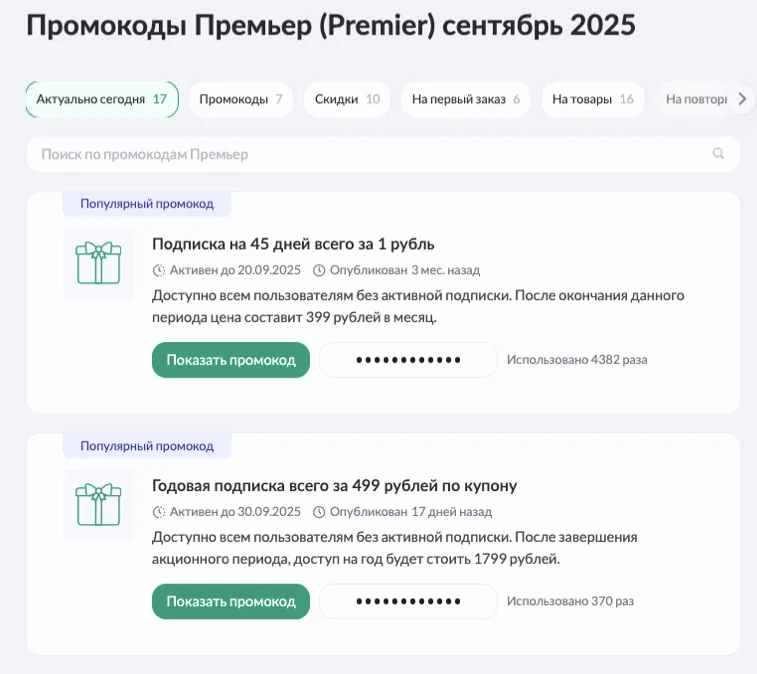Click the search magnifier icon
Screen dimensions: 757x674
pos(718,154)
